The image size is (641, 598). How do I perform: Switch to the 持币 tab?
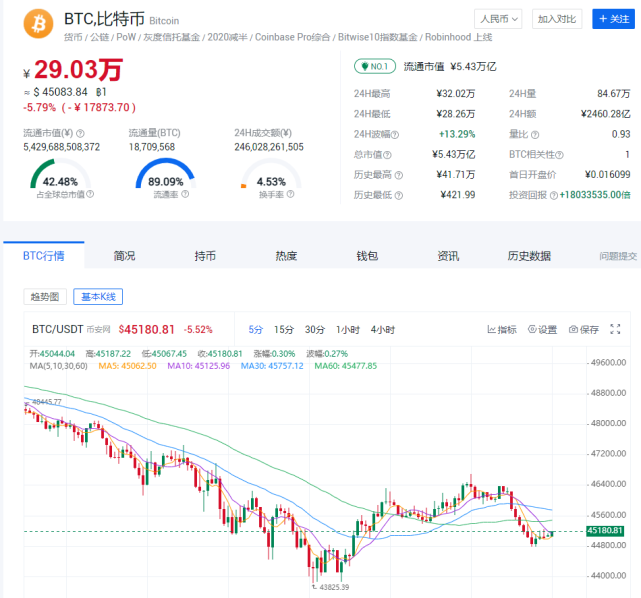205,256
